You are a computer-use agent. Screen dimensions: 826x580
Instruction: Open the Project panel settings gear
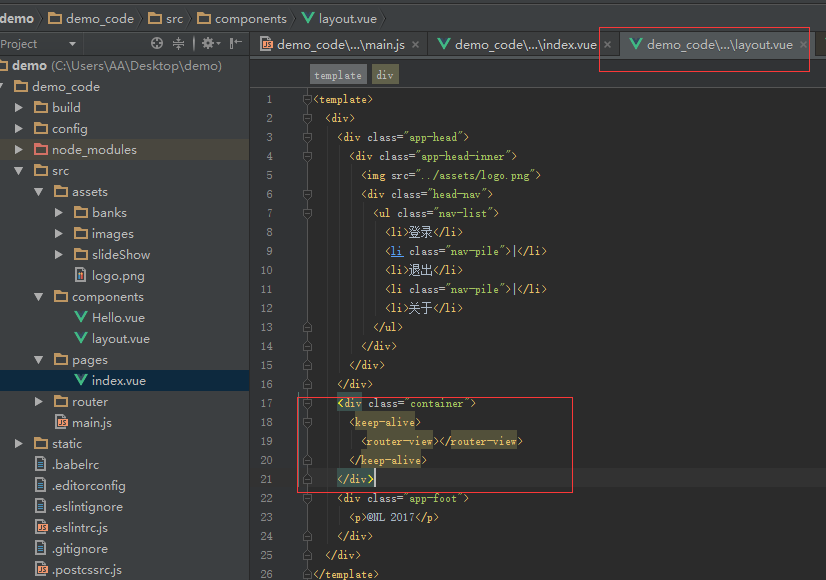(210, 43)
